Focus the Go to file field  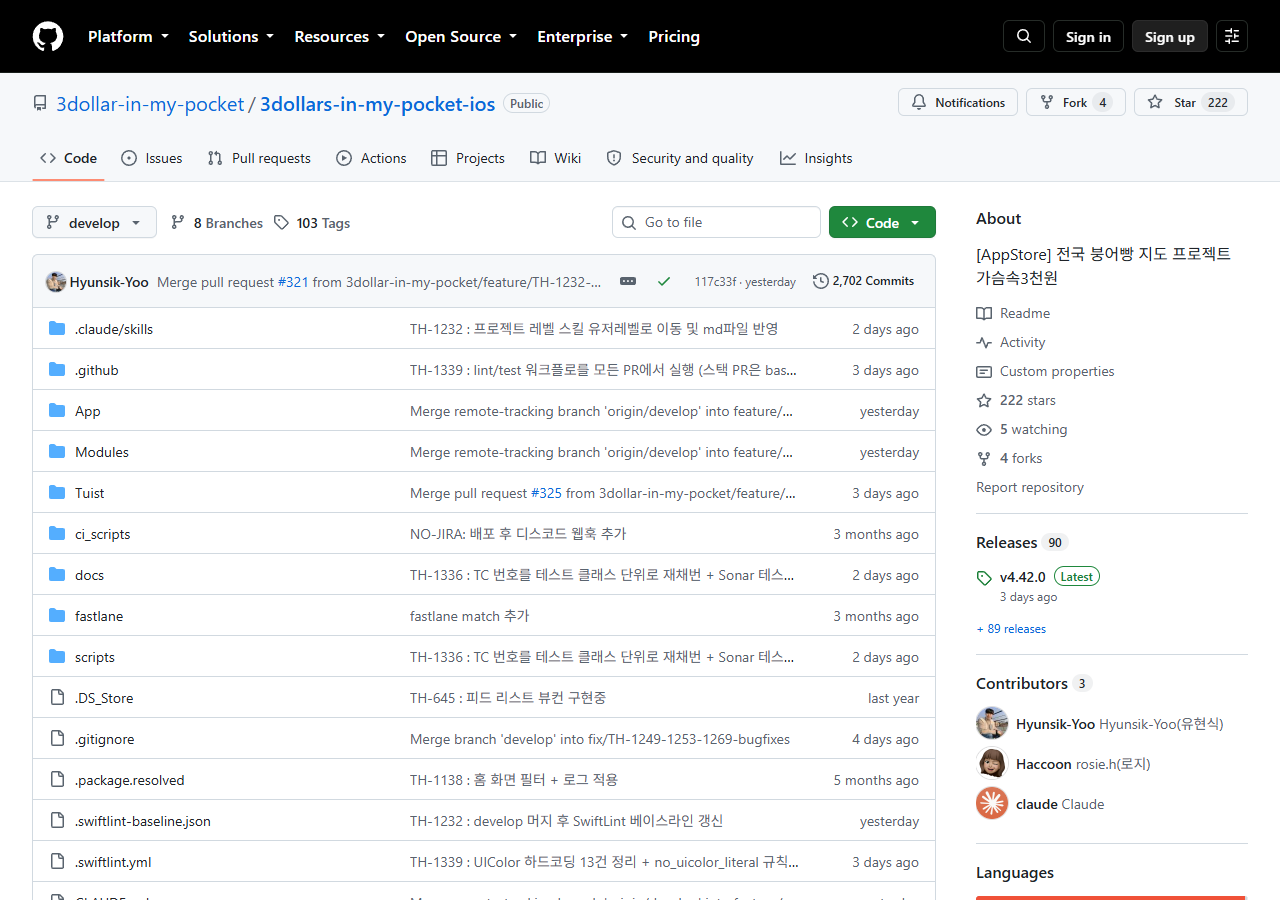[x=716, y=222]
